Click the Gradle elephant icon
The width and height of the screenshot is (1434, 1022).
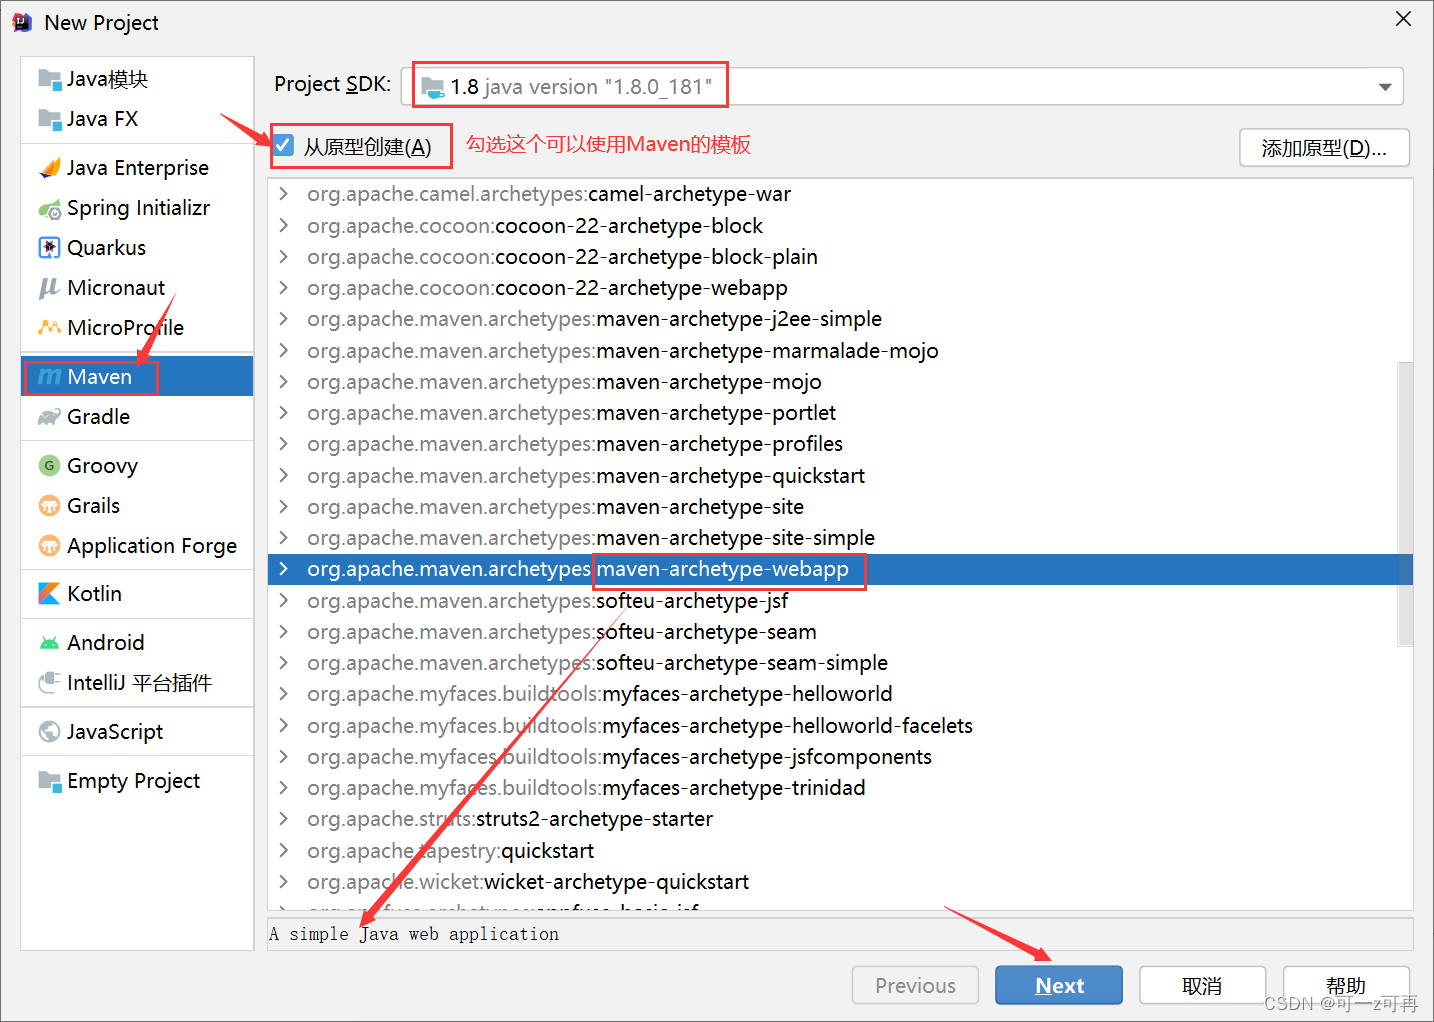(49, 417)
